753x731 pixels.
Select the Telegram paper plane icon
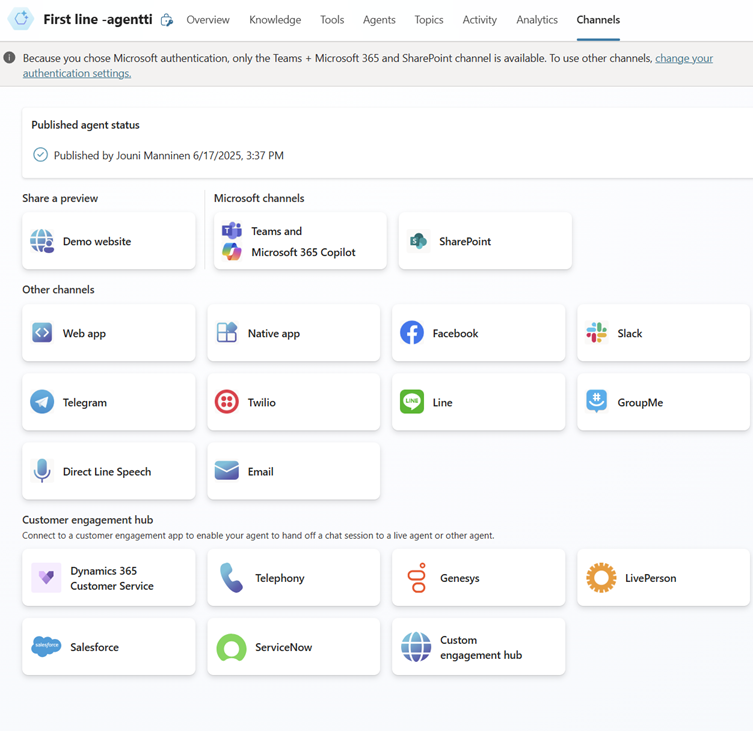(x=42, y=402)
